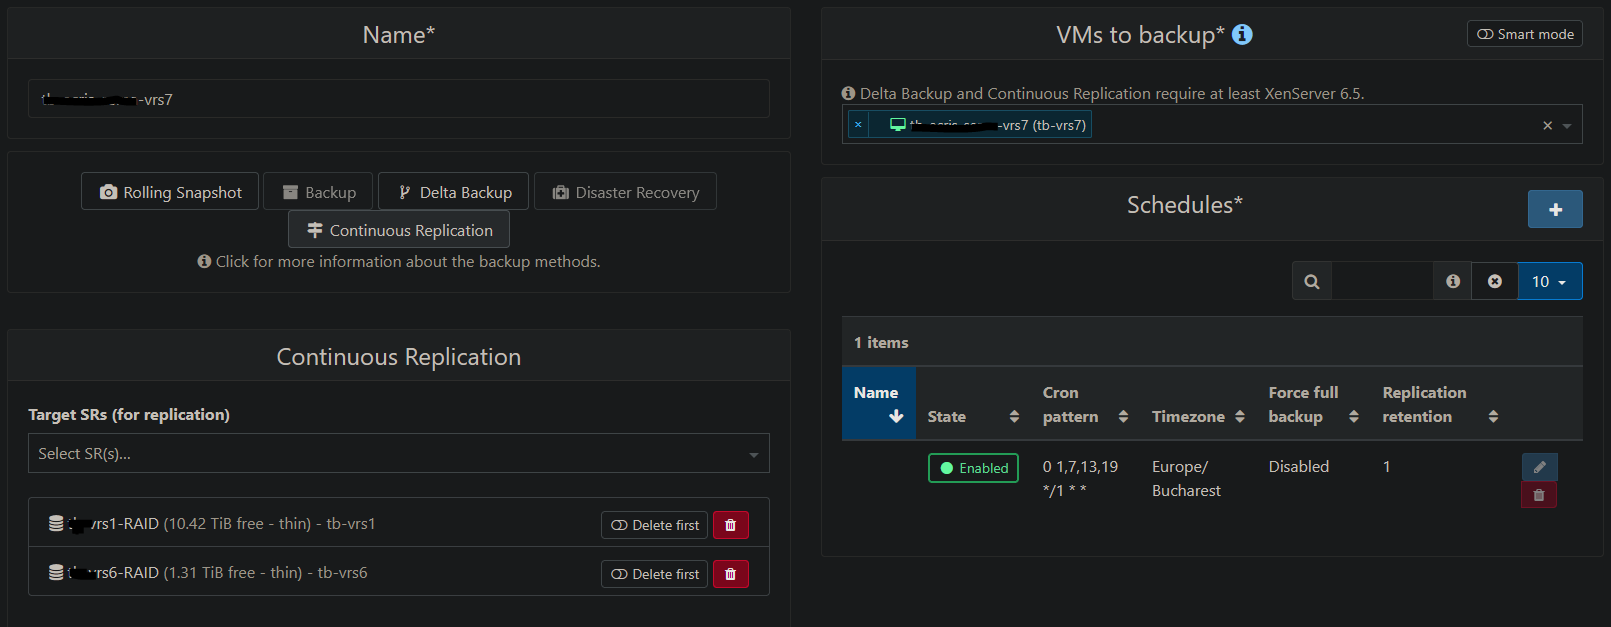Image resolution: width=1611 pixels, height=627 pixels.
Task: Open information link about the backup methods
Action: coord(408,262)
